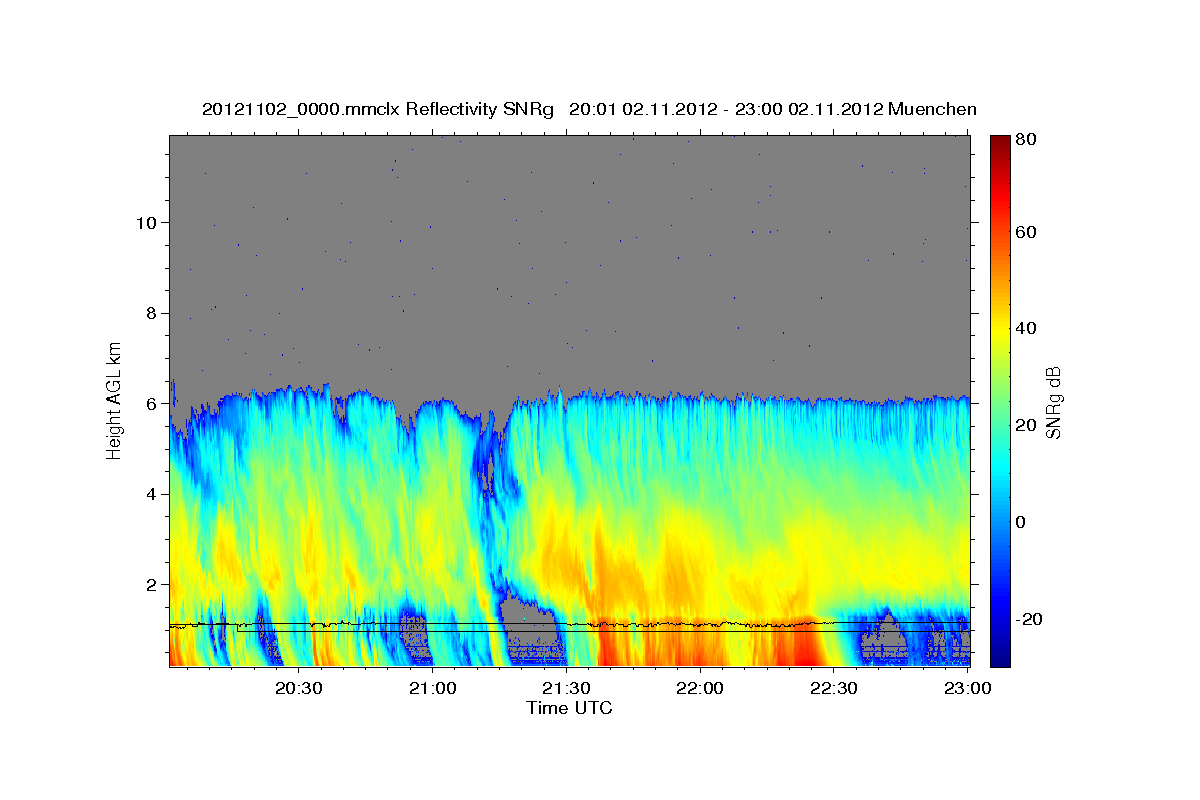Viewport: 1200px width, 800px height.
Task: Click the 'SNRg dB' colorbar title
Action: pos(1053,401)
